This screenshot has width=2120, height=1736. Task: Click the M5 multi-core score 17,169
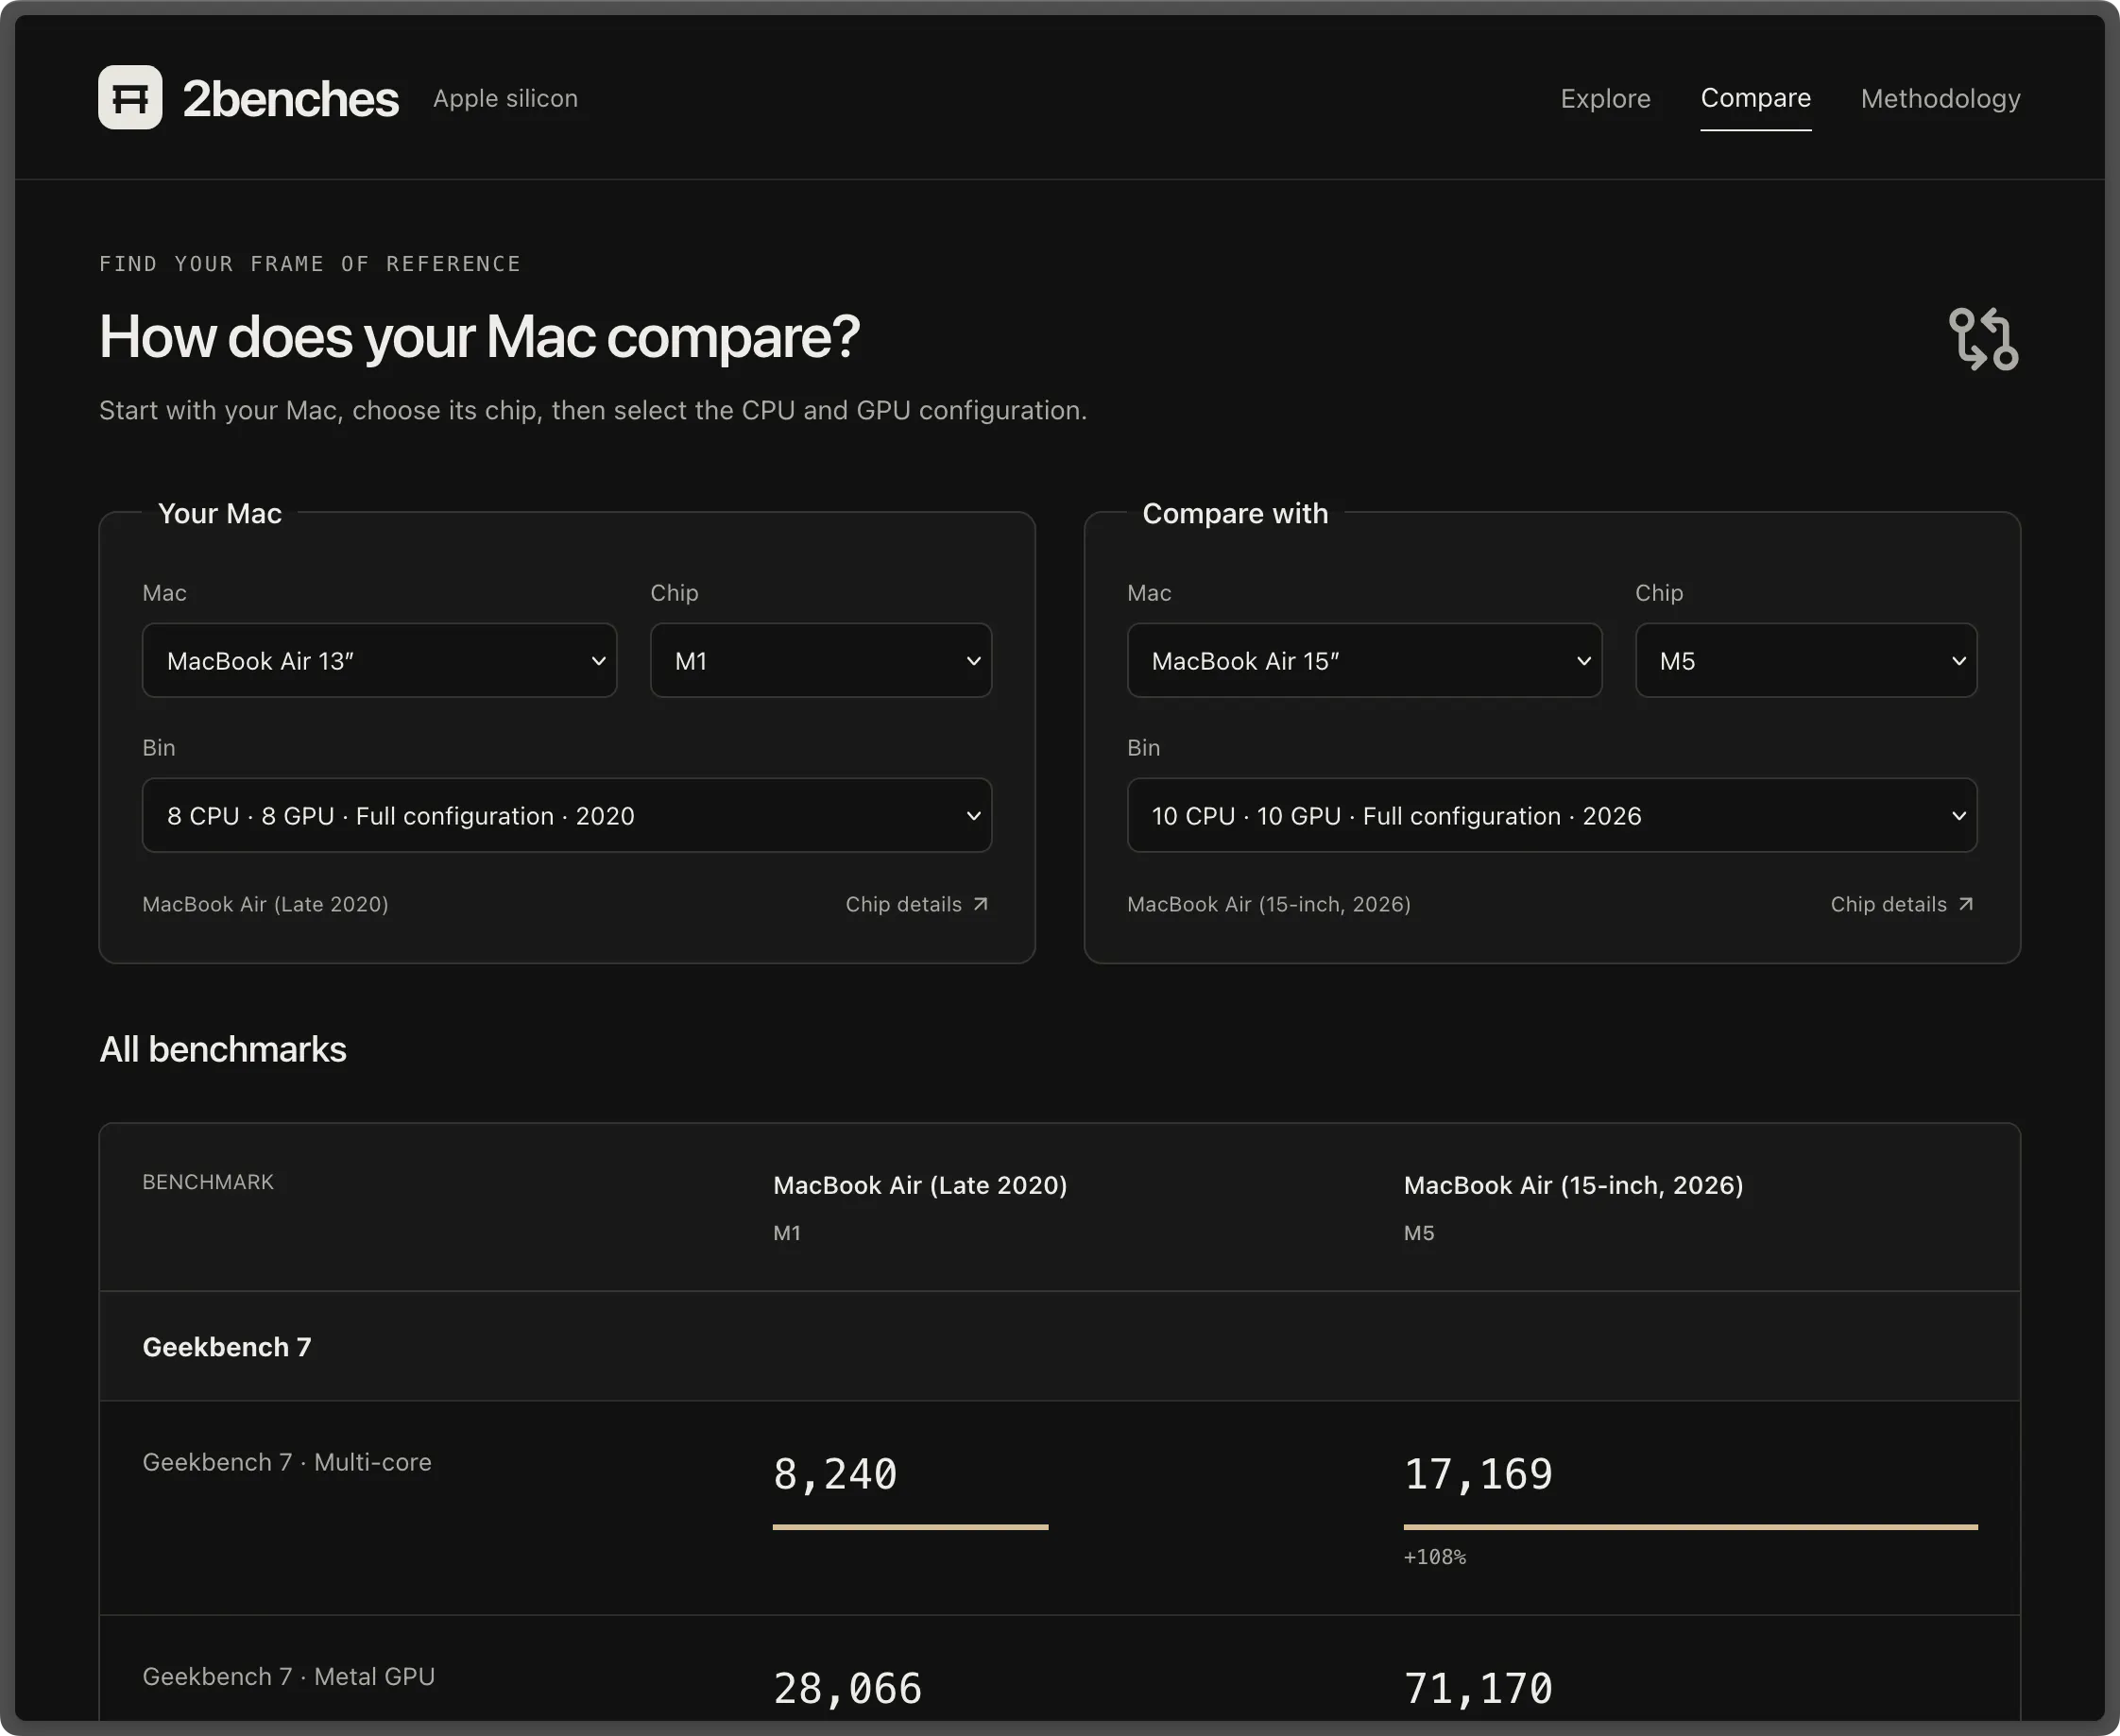pyautogui.click(x=1478, y=1475)
